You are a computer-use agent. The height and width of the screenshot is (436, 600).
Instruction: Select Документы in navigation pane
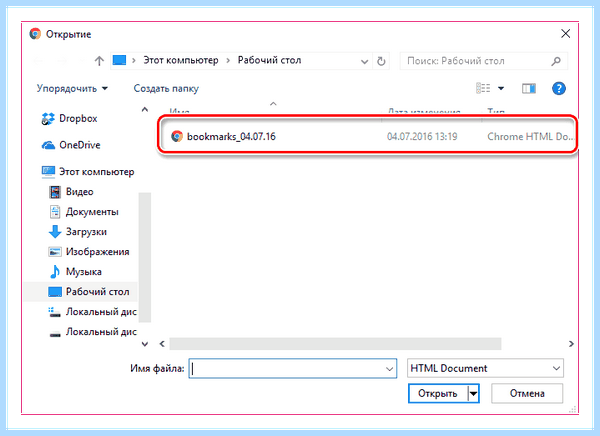[92, 212]
